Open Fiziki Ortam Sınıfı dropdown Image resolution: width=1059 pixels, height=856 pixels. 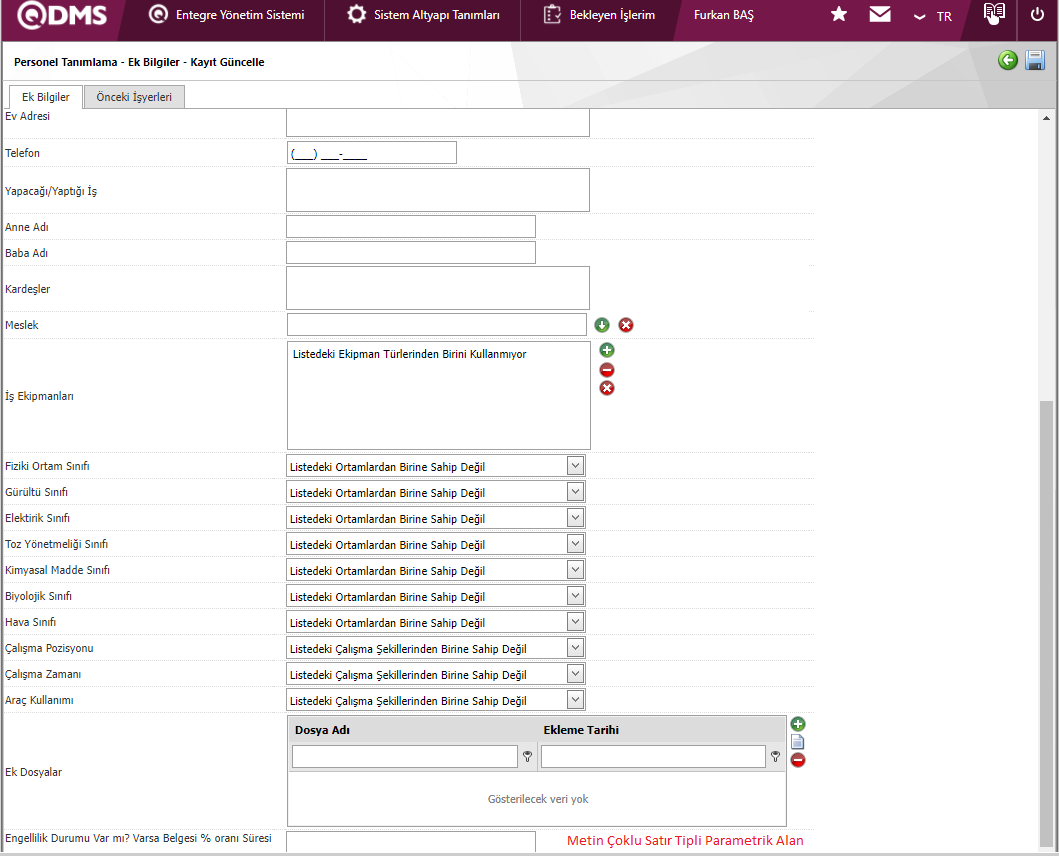point(575,465)
